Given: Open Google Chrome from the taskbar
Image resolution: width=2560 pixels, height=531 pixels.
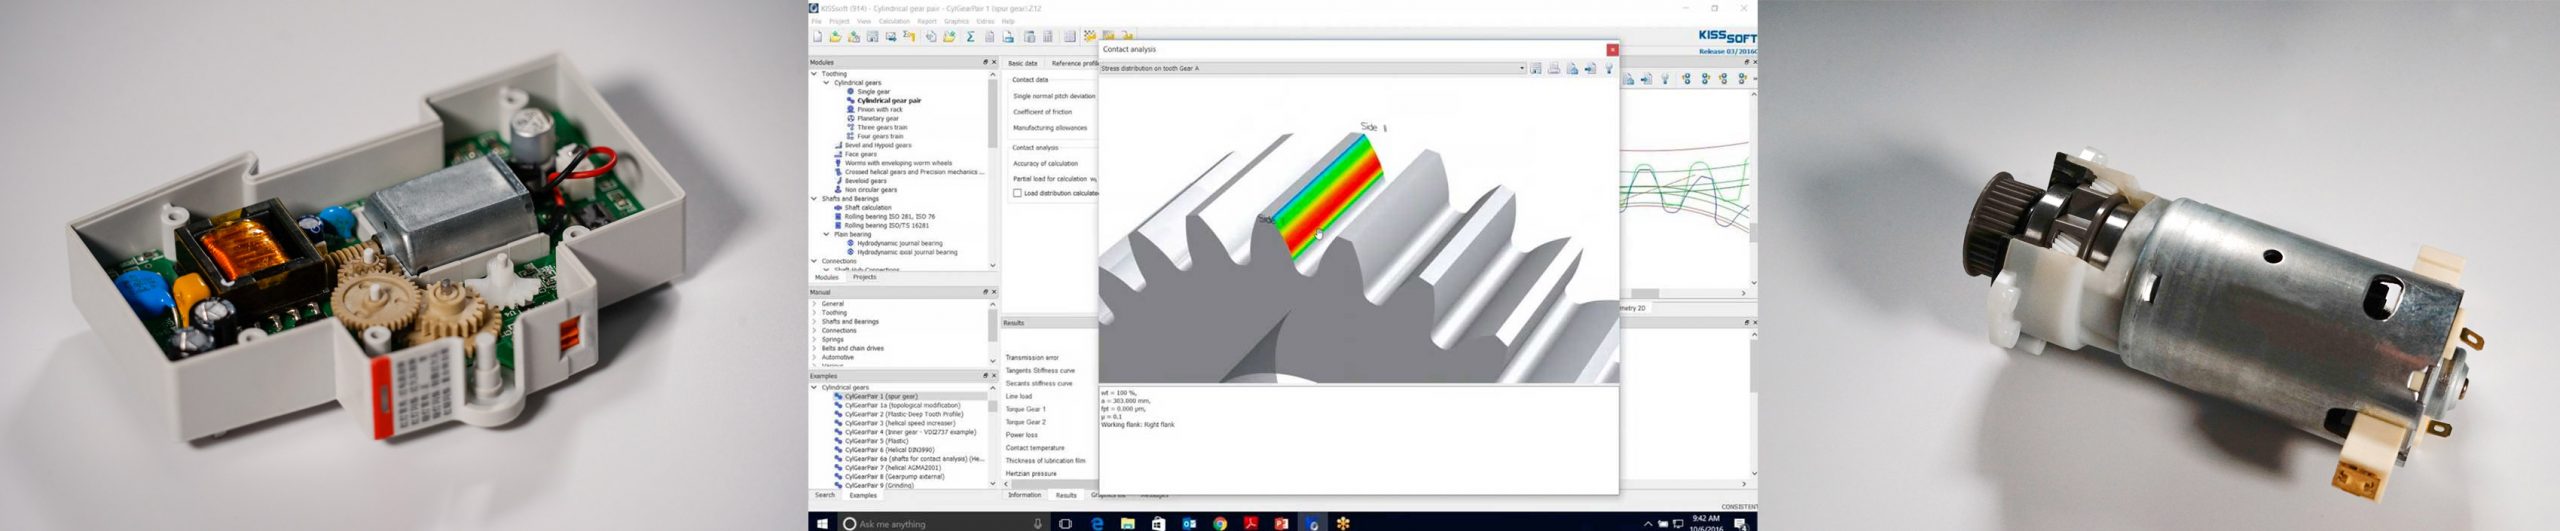Looking at the screenshot, I should pyautogui.click(x=1220, y=523).
